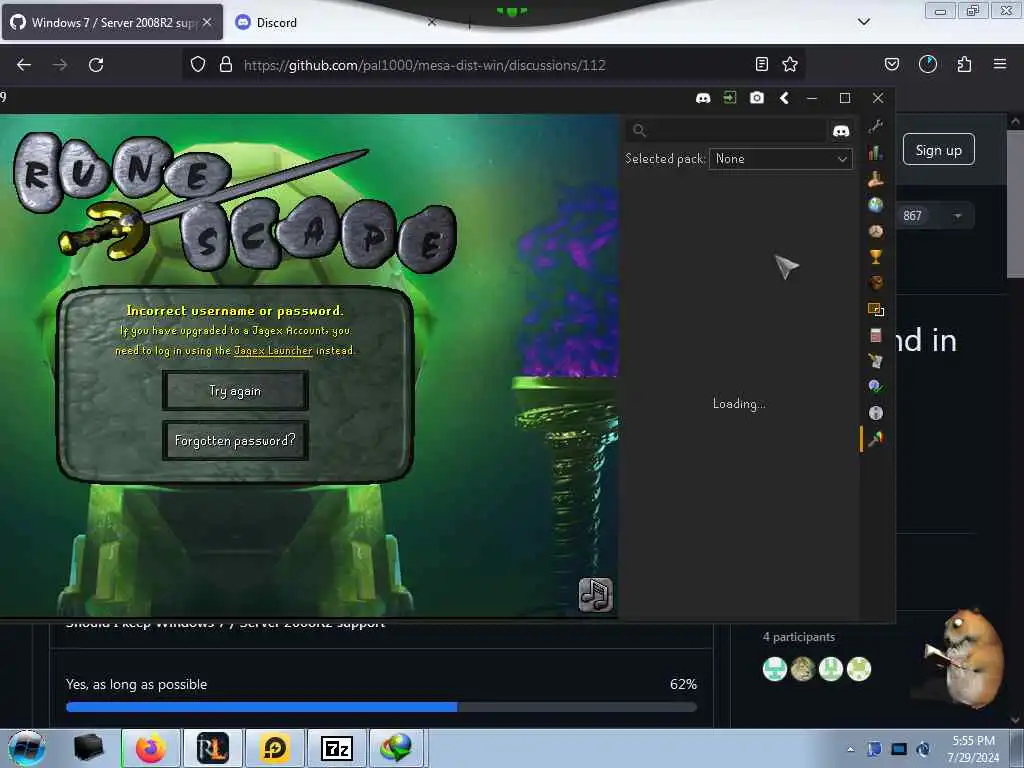
Task: Expand the 867 dropdown on GitHub
Action: [x=957, y=216]
